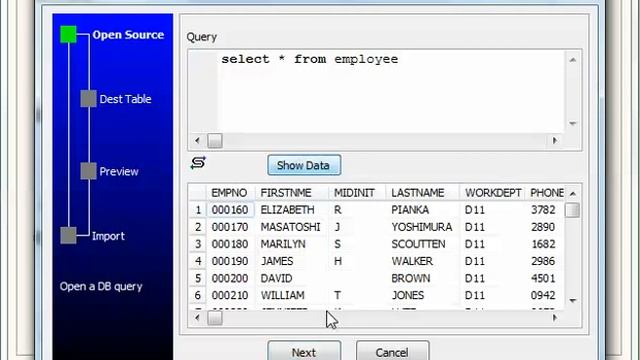This screenshot has width=640, height=360.
Task: Click data grid scroll up arrow
Action: [x=573, y=193]
